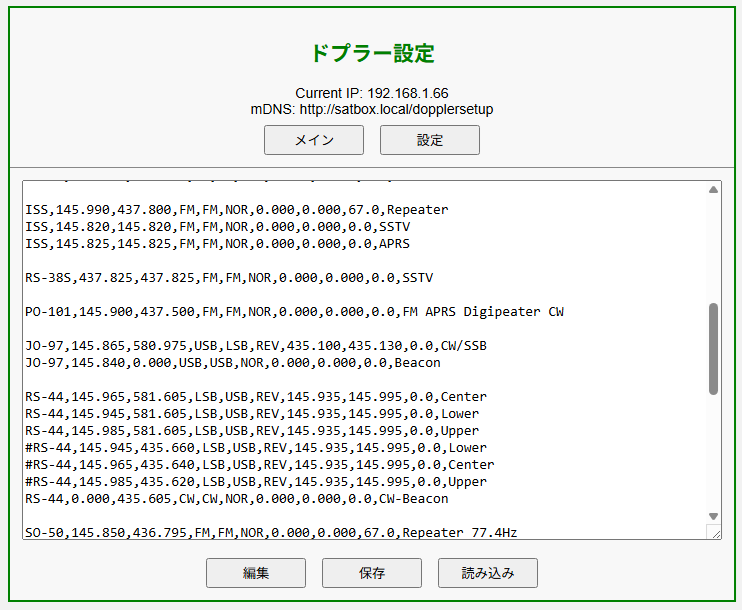Click the mDNS satbox.local/dopplersetup address
Image resolution: width=742 pixels, height=610 pixels.
372,109
